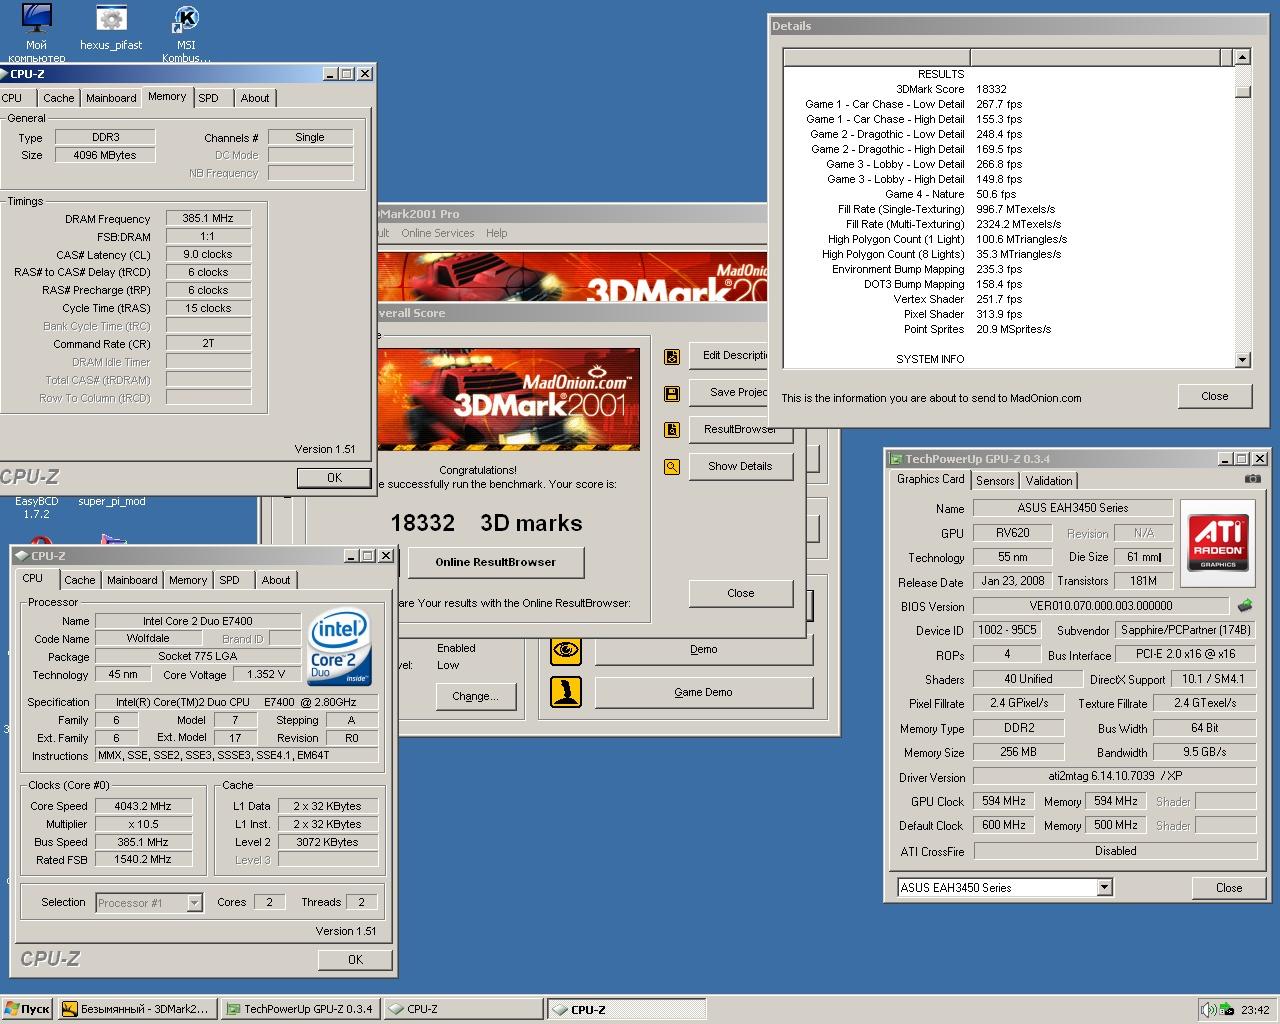Viewport: 1280px width, 1024px height.
Task: Open the Online Services menu in 3DMark
Action: point(438,233)
